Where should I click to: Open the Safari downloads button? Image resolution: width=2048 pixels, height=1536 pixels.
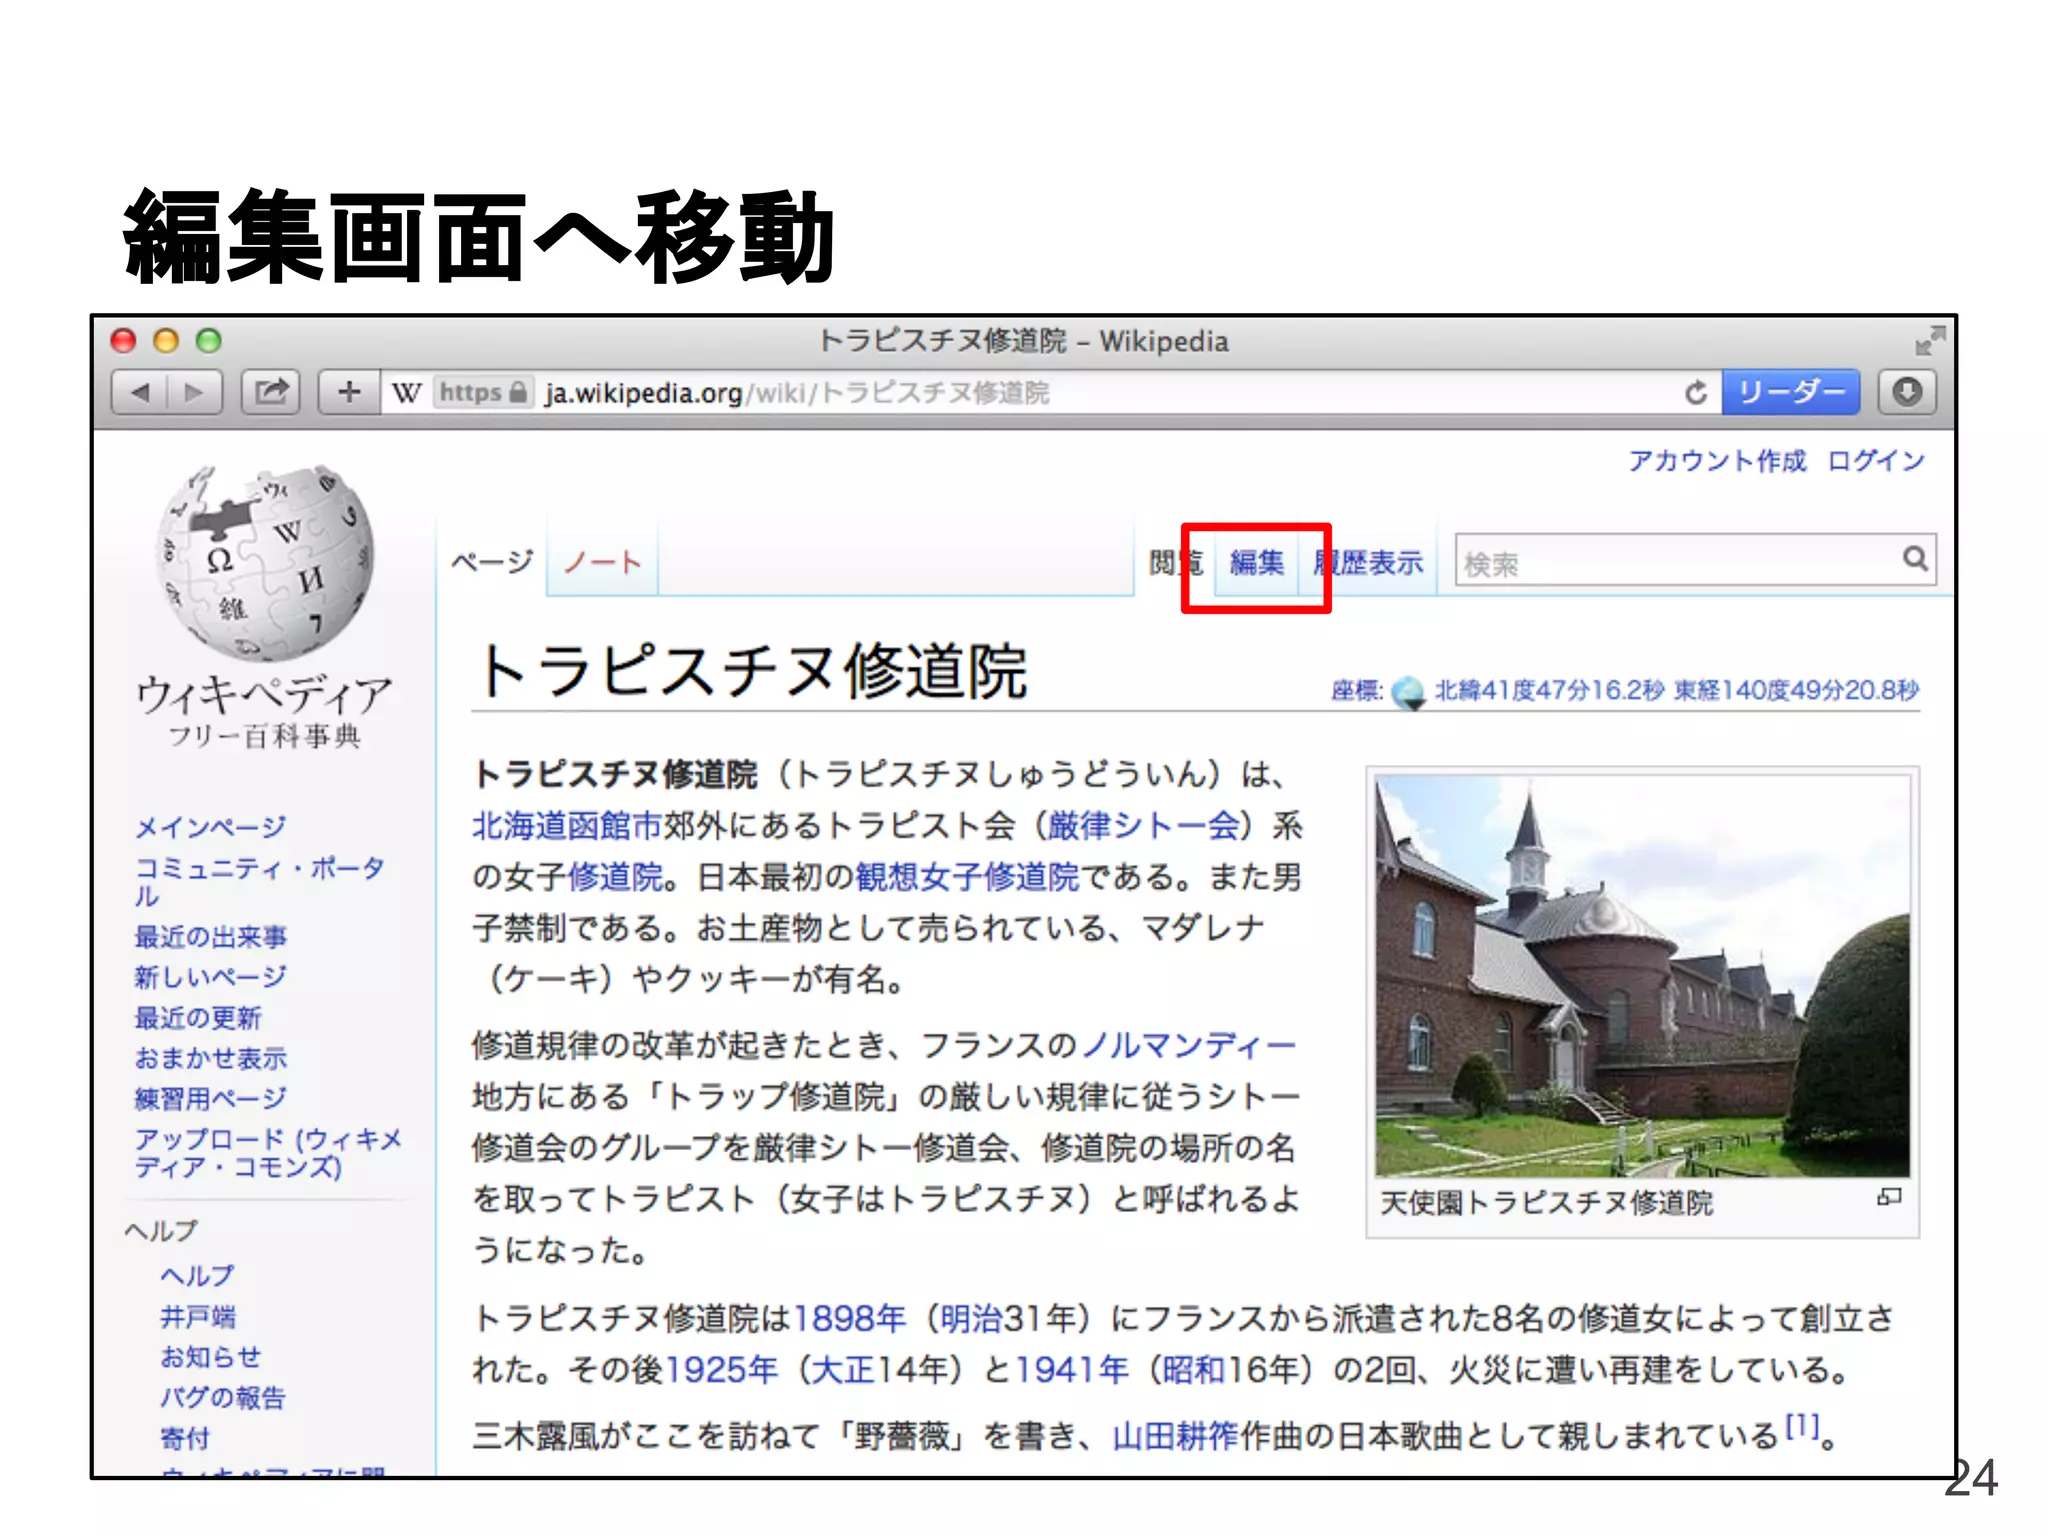pos(1907,392)
